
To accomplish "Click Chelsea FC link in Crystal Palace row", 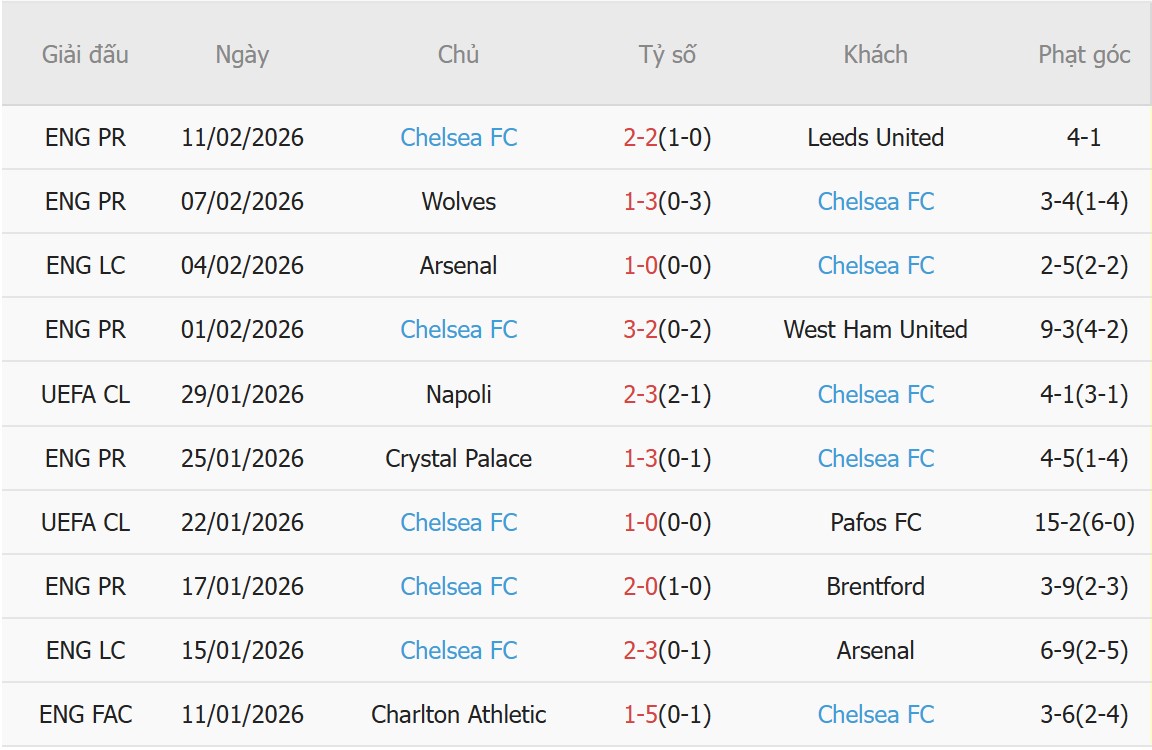I will [875, 459].
